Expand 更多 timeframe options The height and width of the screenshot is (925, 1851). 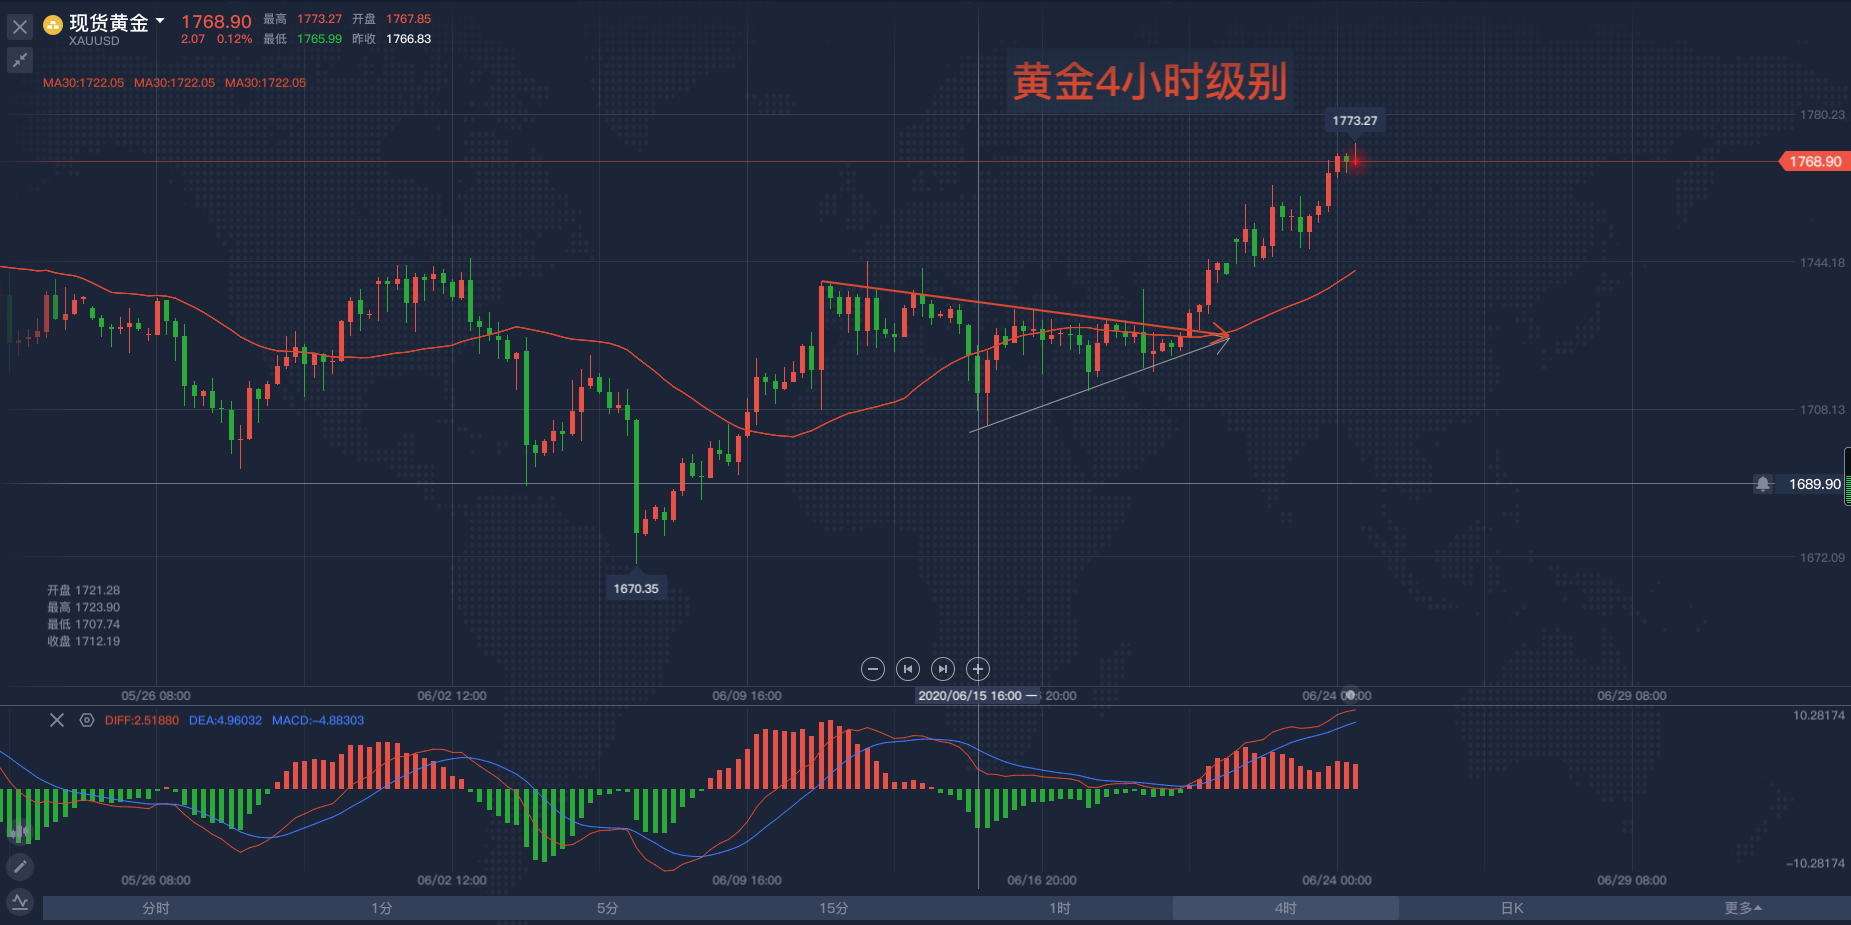[1743, 908]
